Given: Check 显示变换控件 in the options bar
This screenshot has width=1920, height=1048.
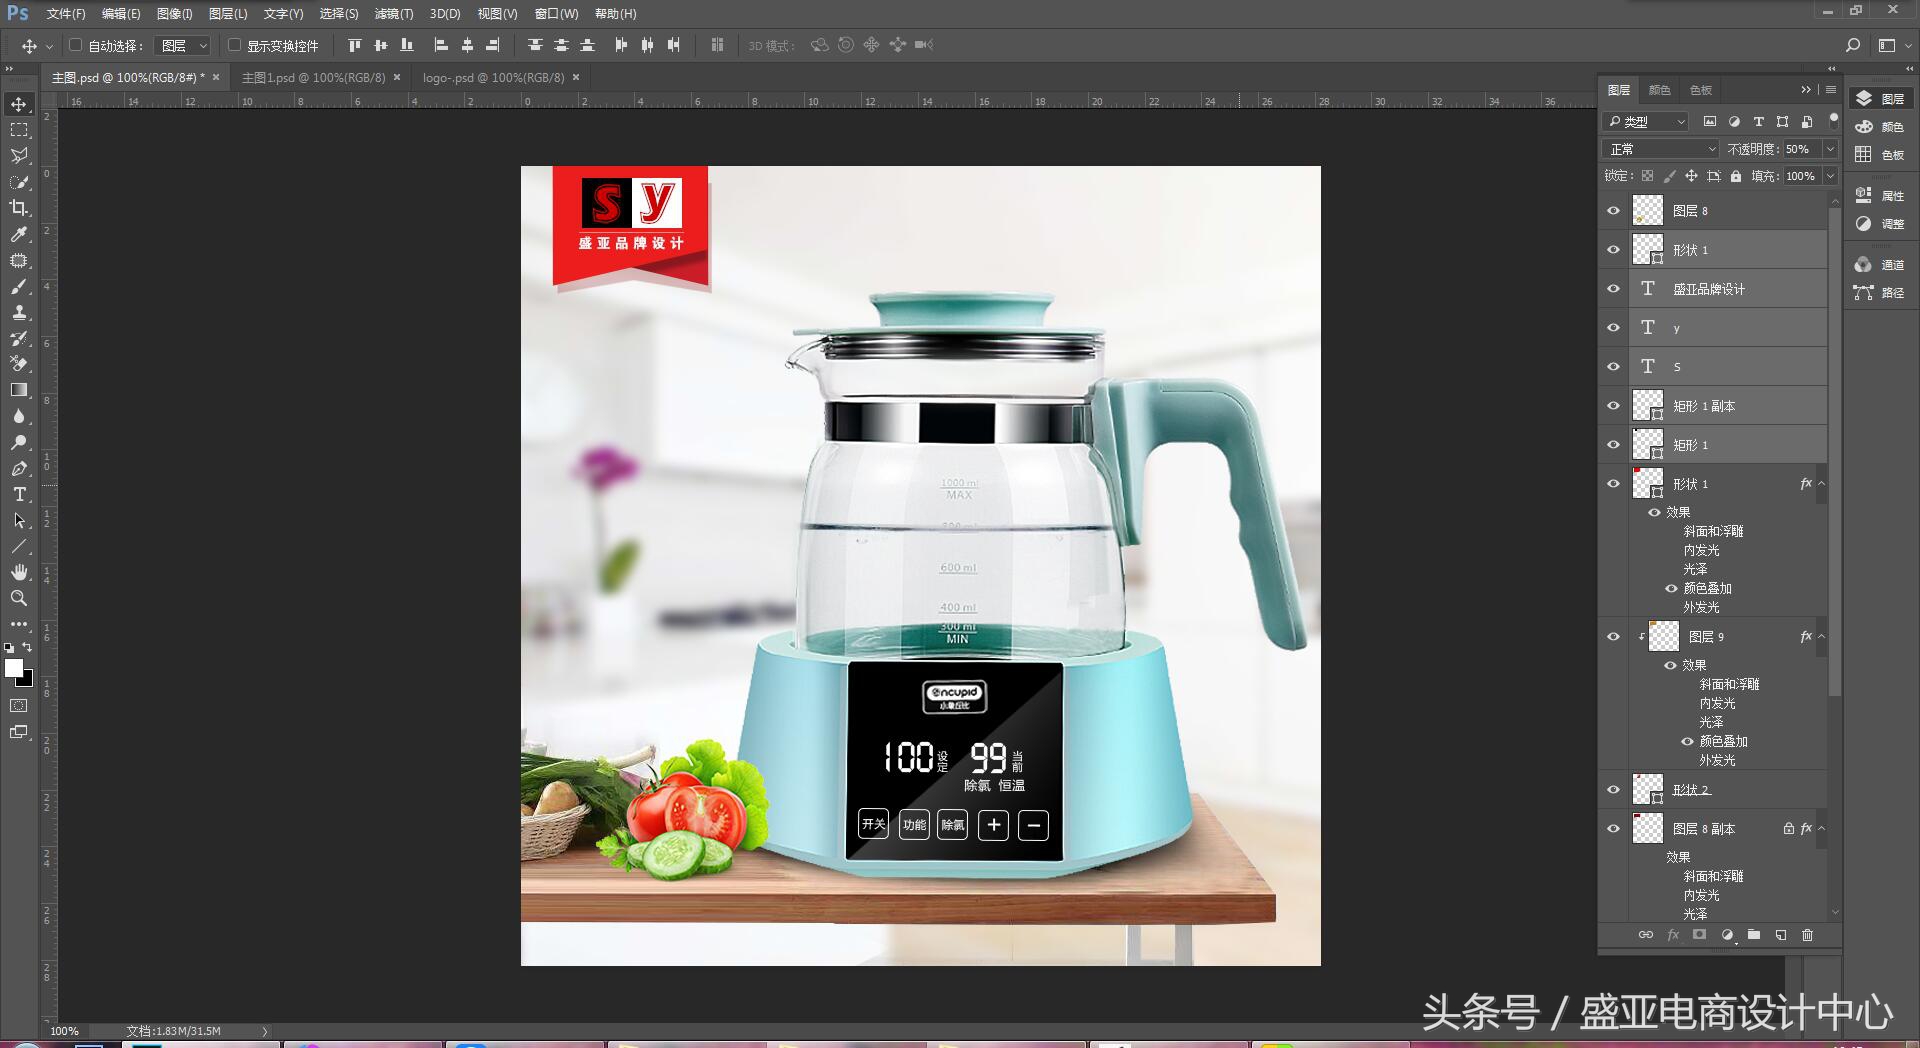Looking at the screenshot, I should [x=234, y=45].
